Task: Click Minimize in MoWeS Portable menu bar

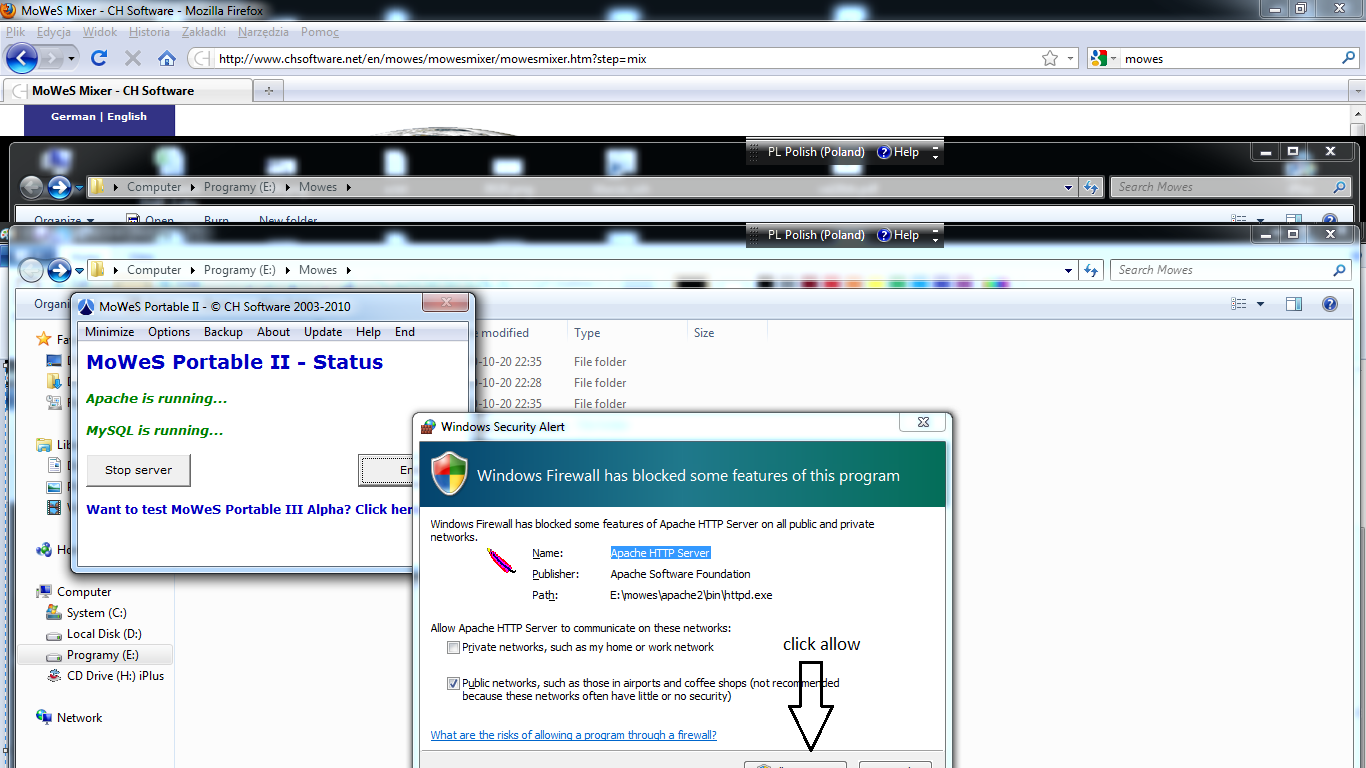Action: [x=109, y=332]
